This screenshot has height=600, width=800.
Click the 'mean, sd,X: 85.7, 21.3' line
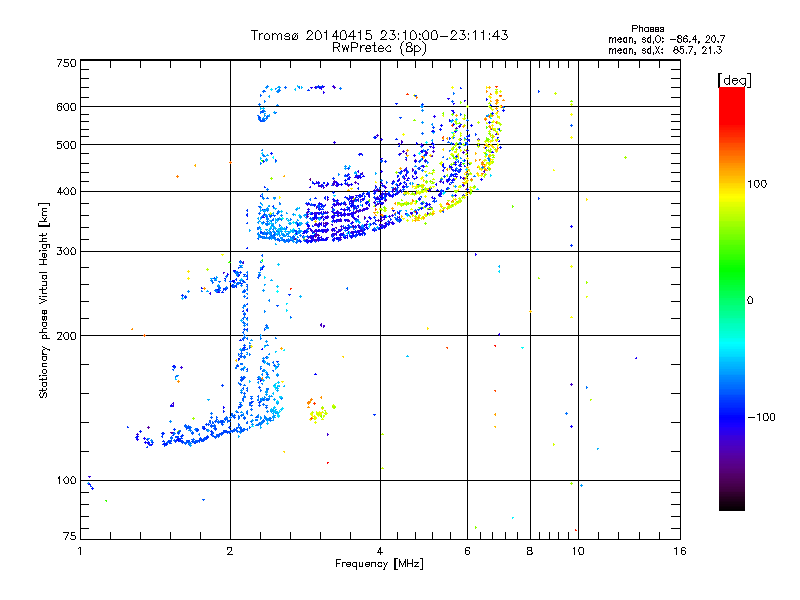coord(665,50)
